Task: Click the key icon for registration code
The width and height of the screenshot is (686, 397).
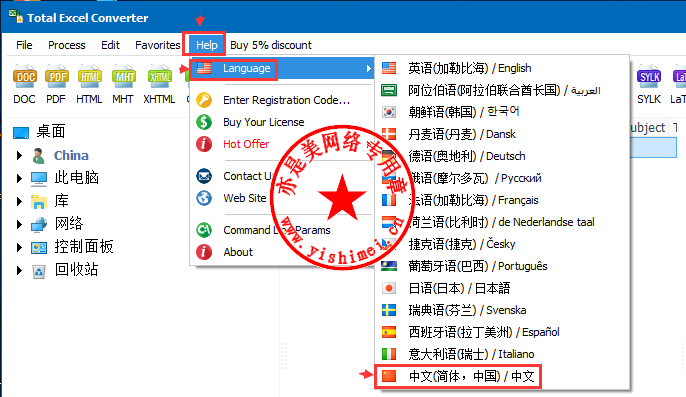Action: point(204,100)
